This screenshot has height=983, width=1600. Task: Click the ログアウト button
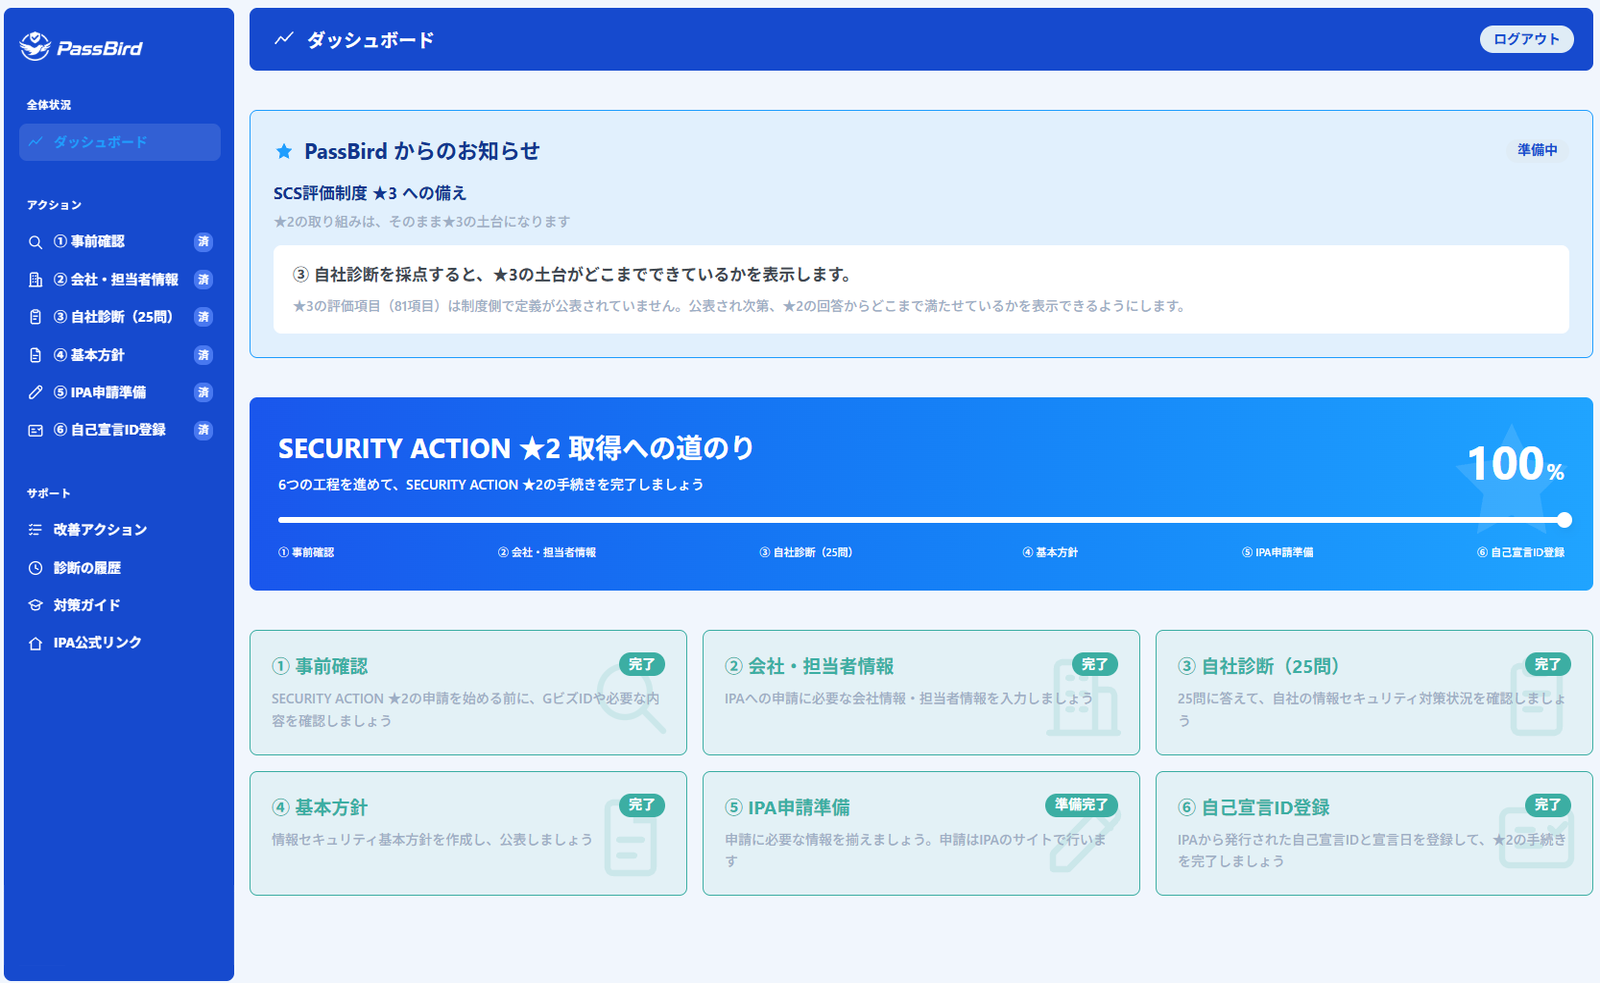[1526, 39]
